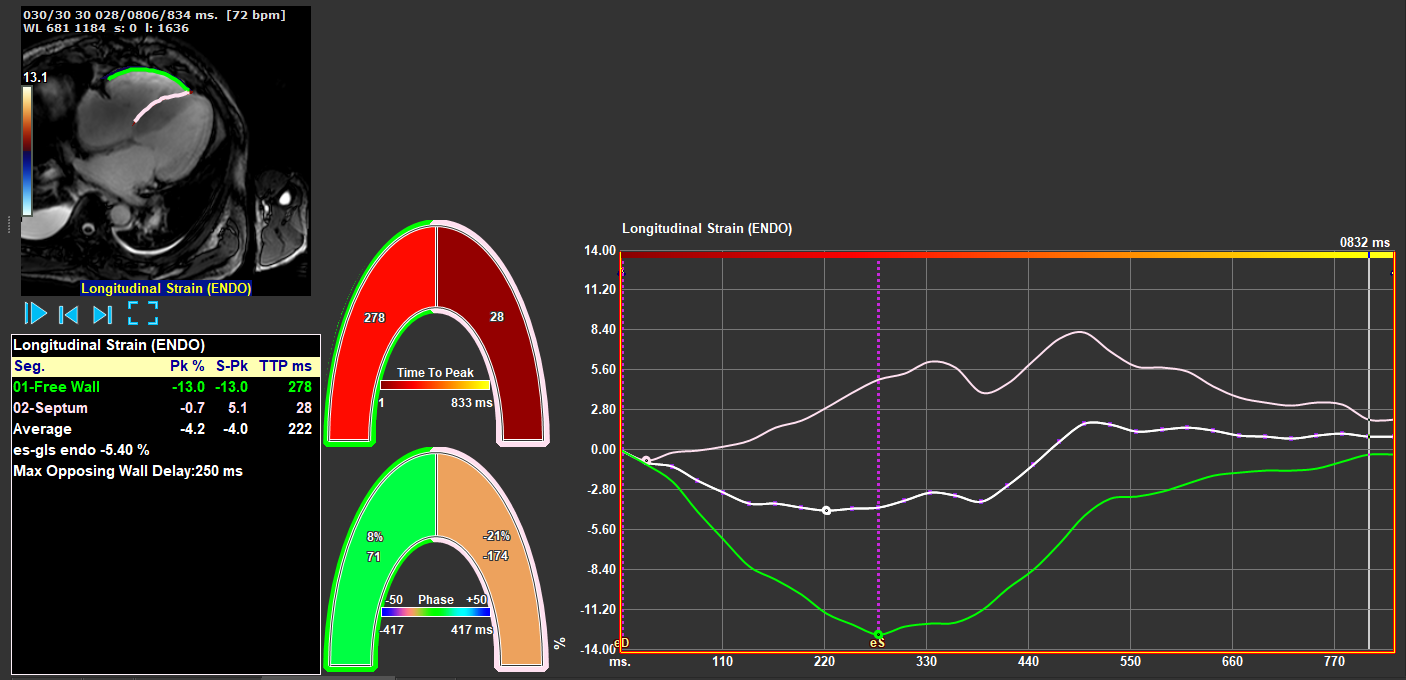This screenshot has height=680, width=1406.
Task: Click the fullscreen bracket icon
Action: coord(143,314)
